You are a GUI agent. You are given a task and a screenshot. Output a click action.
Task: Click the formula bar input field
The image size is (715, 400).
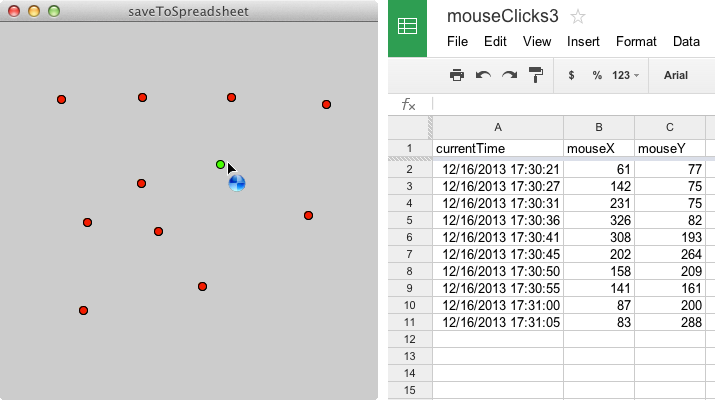coord(570,104)
